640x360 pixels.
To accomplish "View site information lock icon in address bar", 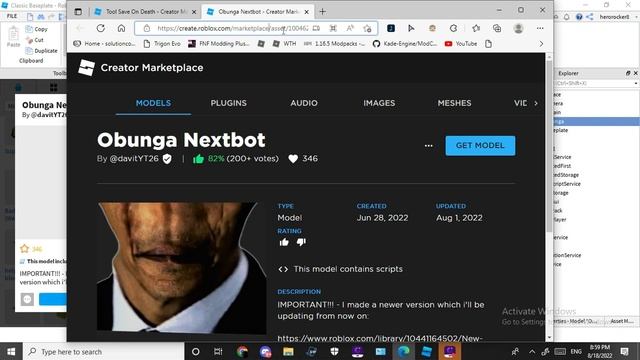I will pyautogui.click(x=147, y=28).
